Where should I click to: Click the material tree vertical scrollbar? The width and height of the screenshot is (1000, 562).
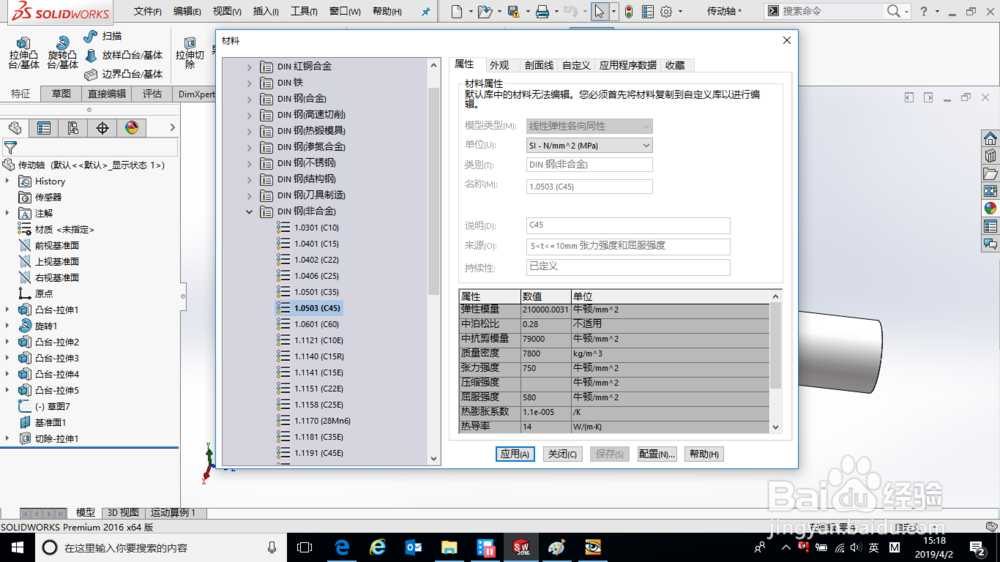434,191
